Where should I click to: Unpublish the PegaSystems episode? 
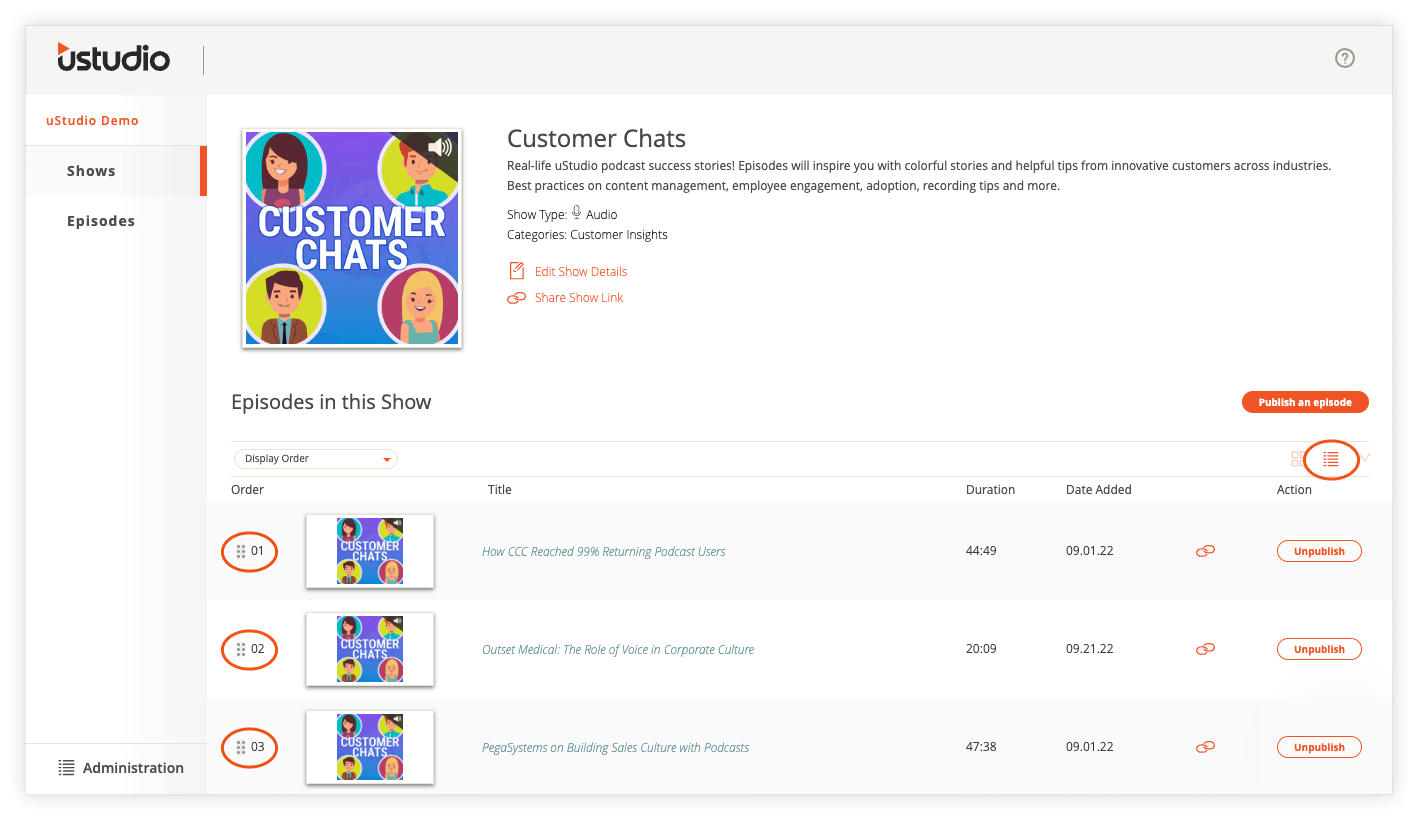coord(1319,747)
